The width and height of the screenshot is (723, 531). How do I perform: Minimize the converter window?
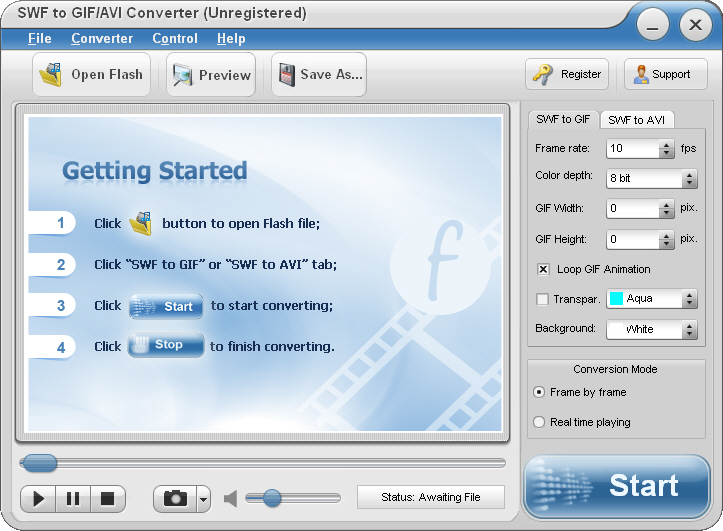[x=652, y=25]
